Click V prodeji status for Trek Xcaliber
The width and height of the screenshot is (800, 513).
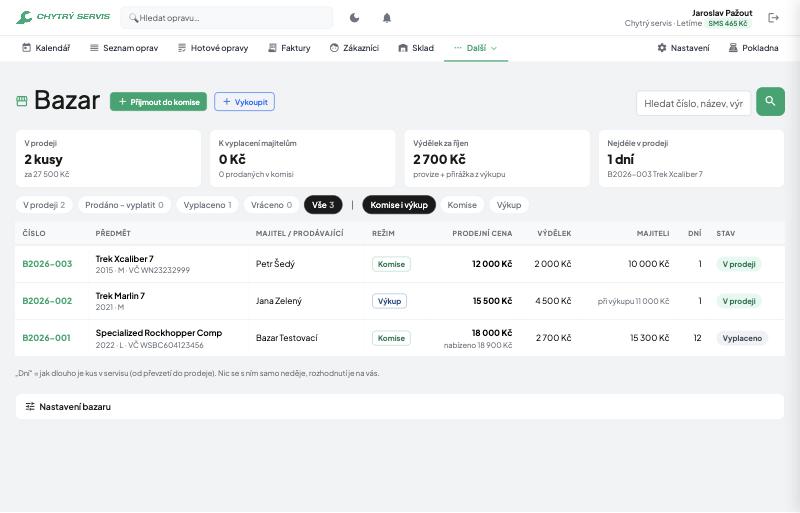739,264
